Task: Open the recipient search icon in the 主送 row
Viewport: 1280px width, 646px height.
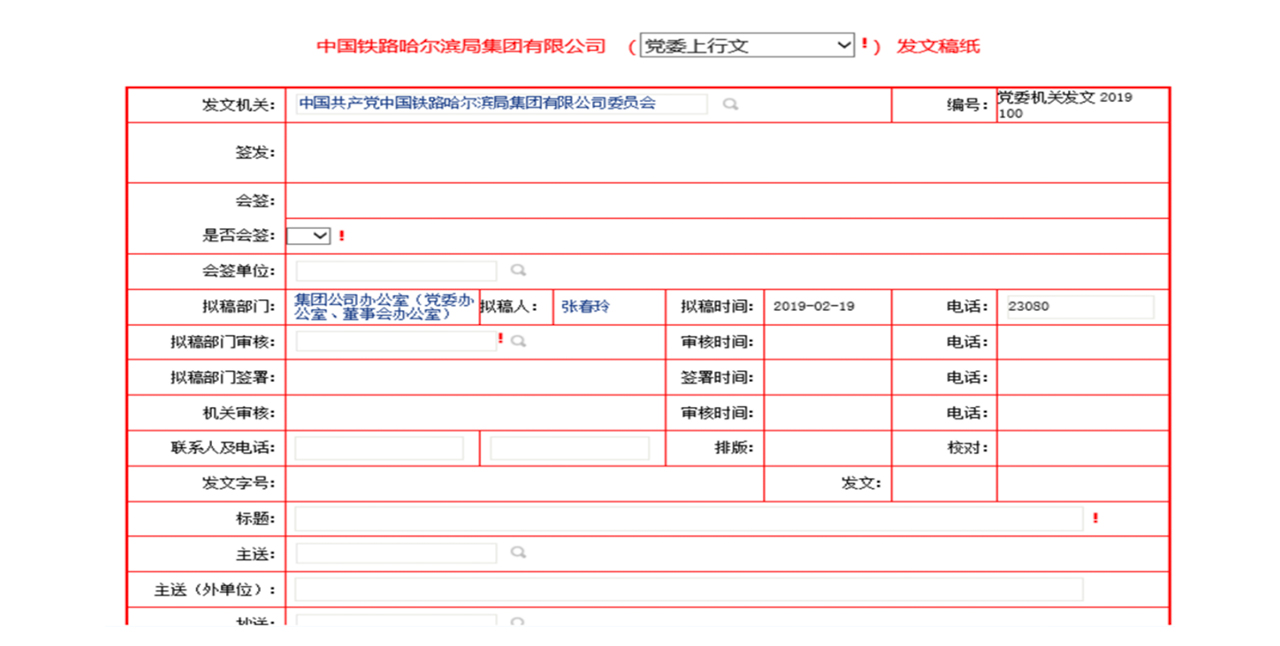Action: pos(518,552)
